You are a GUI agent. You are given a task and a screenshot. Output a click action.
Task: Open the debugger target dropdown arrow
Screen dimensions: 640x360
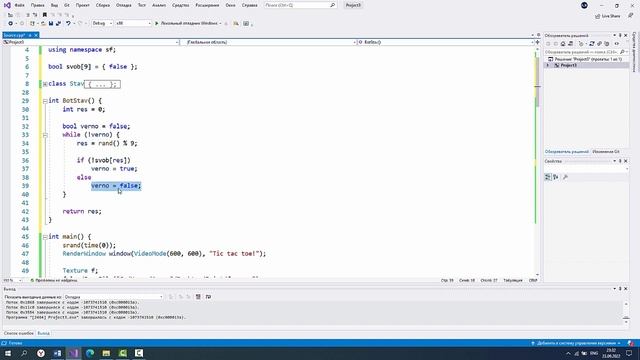point(220,24)
